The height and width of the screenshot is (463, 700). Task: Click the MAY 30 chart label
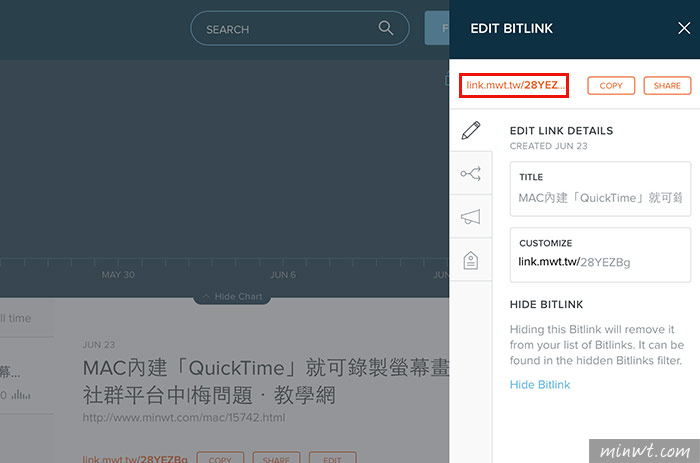(x=118, y=275)
